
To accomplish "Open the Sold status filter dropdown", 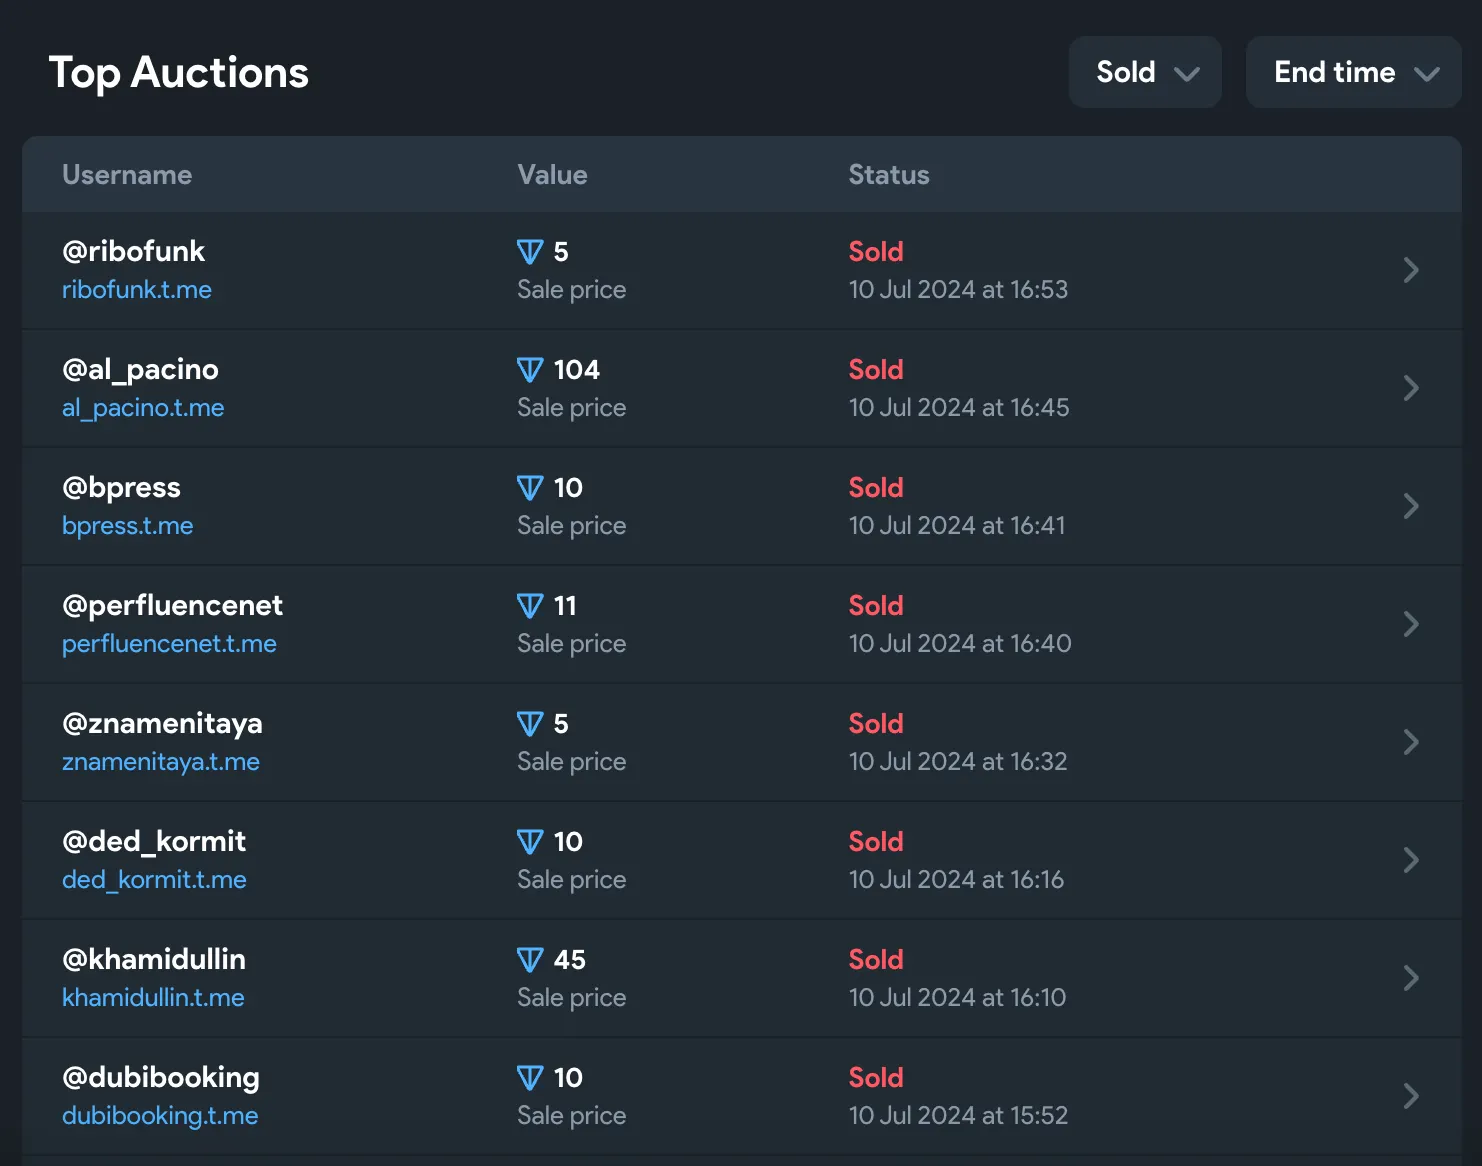I will coord(1145,72).
